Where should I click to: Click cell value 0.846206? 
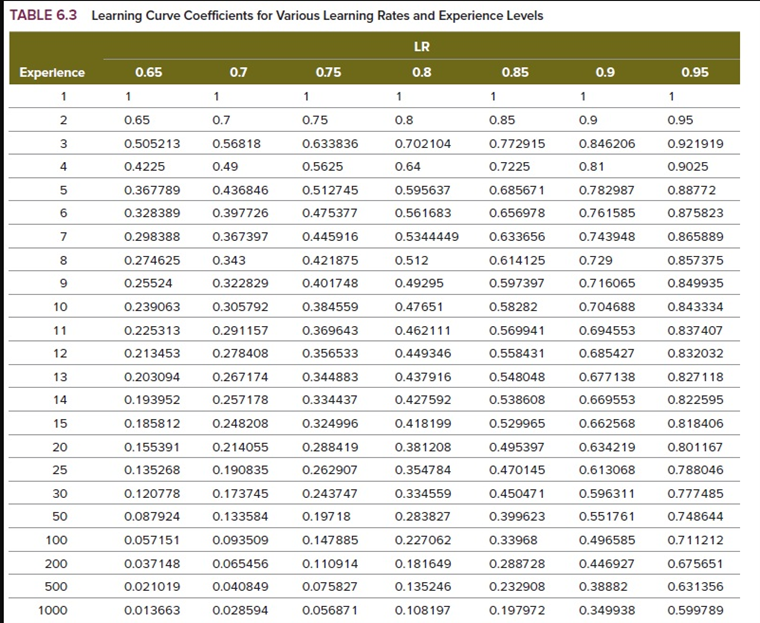(607, 144)
